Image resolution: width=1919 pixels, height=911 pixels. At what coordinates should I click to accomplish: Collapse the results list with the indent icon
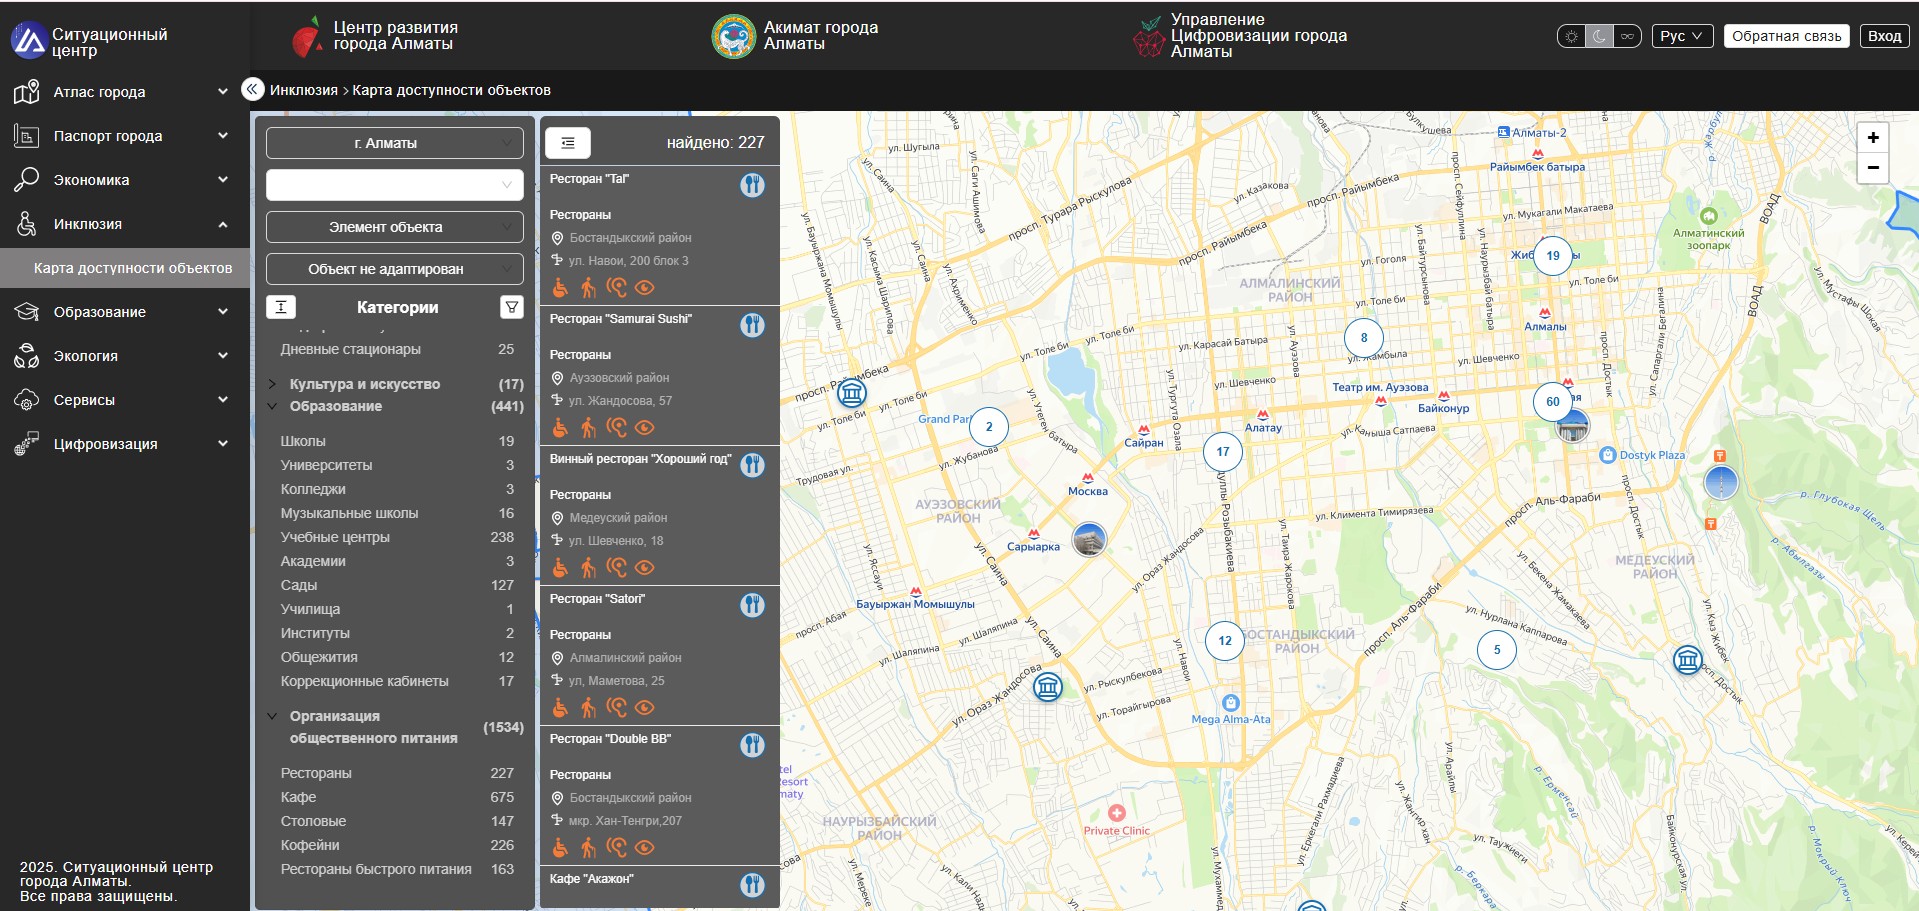(x=567, y=143)
